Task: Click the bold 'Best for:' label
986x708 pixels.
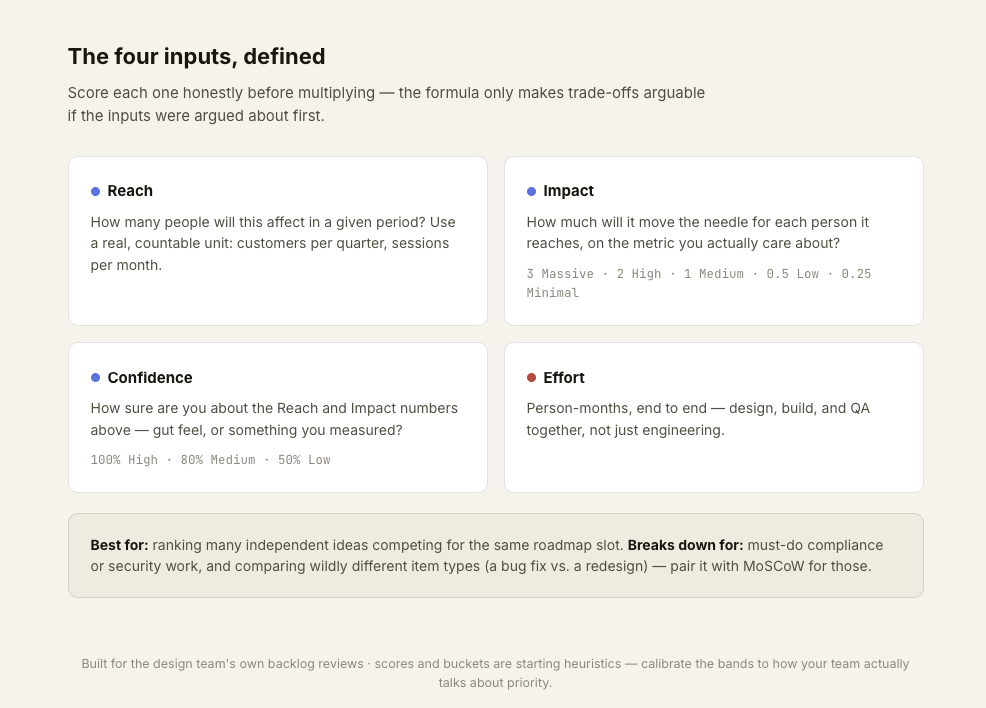Action: (119, 545)
